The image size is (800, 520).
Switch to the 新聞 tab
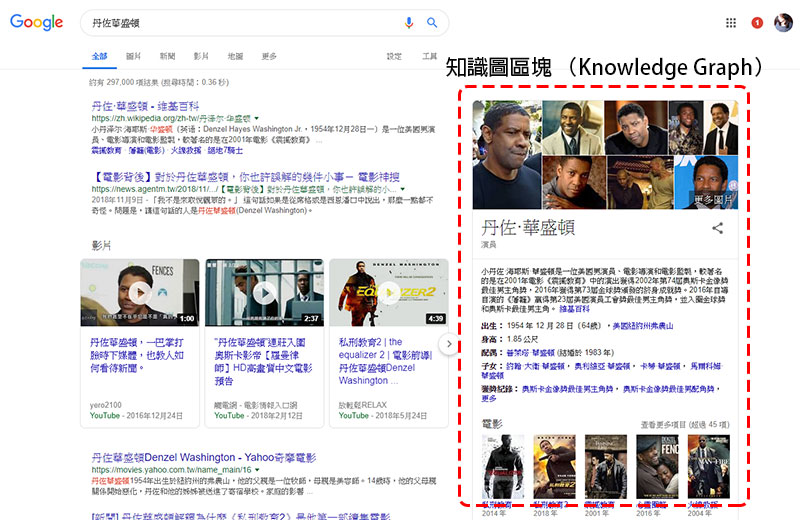[167, 56]
